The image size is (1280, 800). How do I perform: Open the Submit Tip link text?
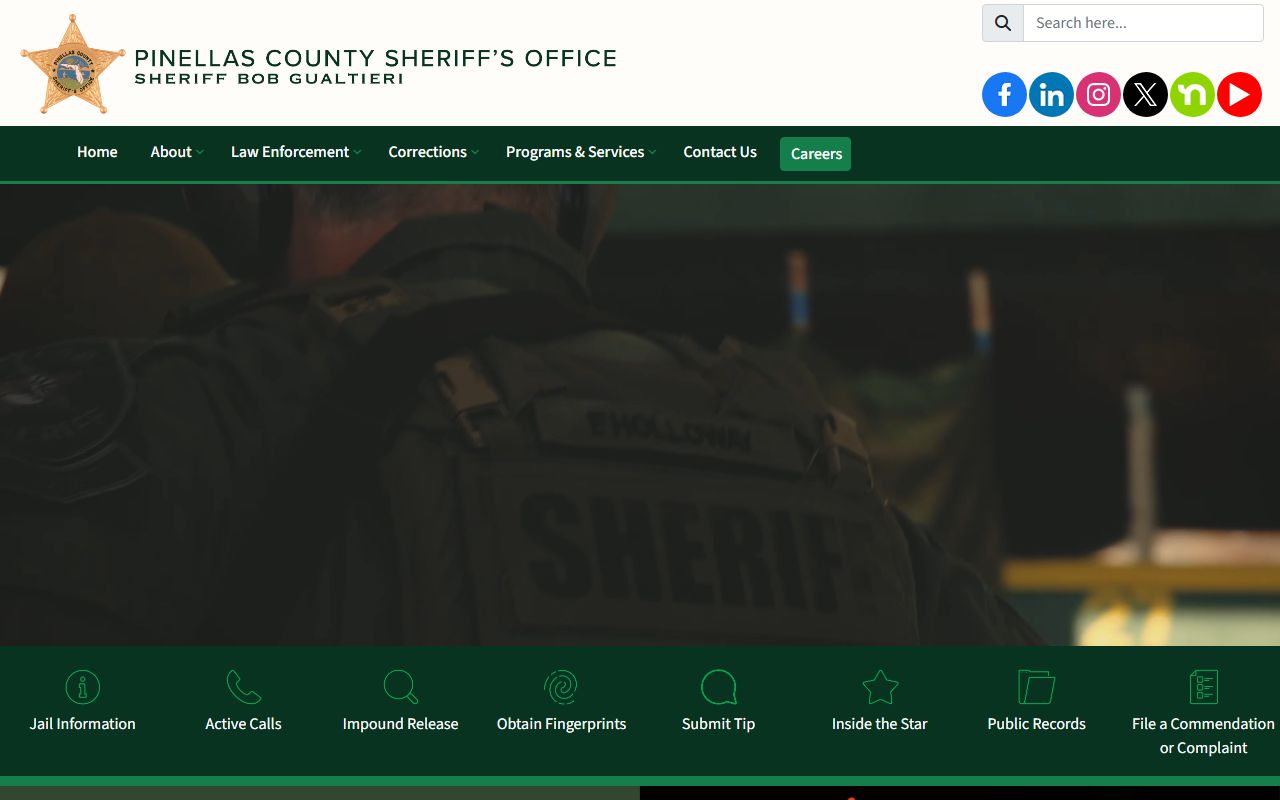718,724
